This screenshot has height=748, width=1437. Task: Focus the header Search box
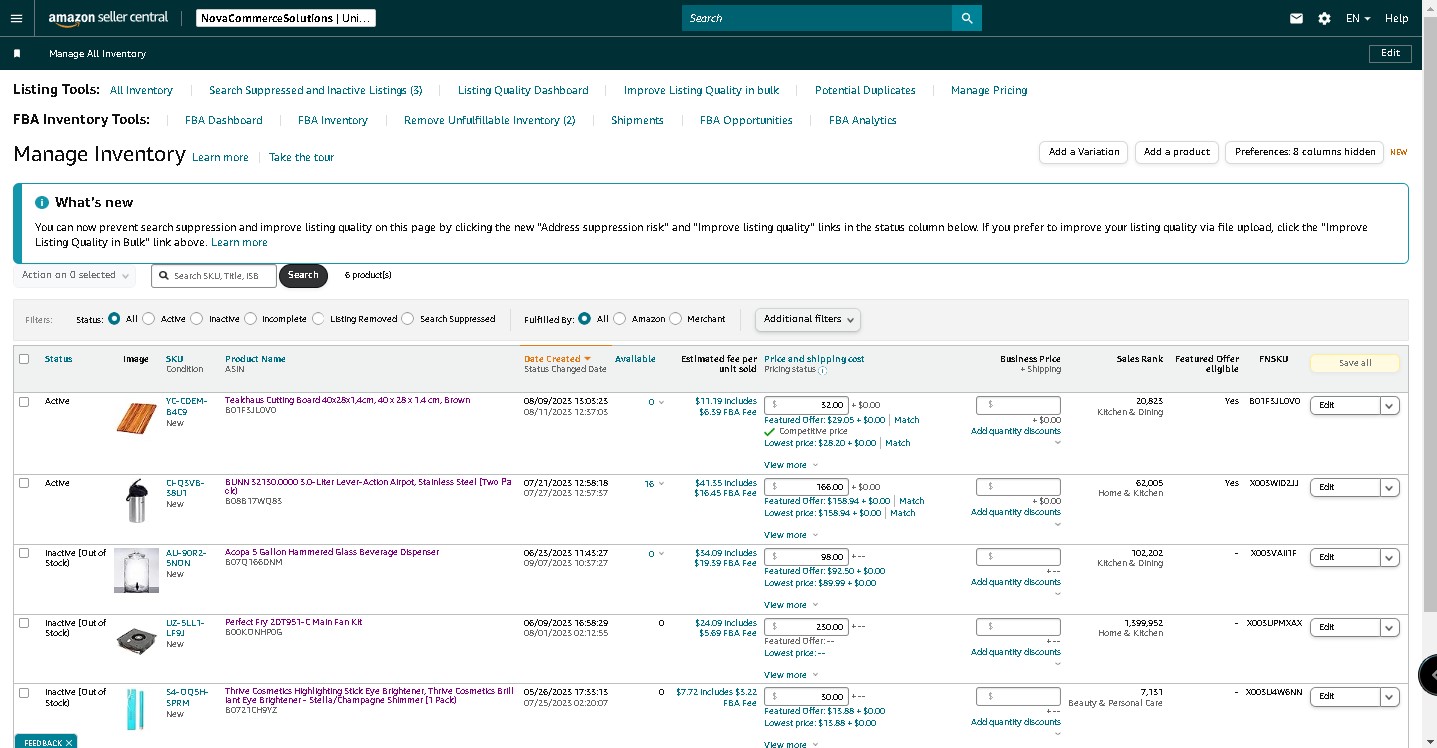click(817, 18)
